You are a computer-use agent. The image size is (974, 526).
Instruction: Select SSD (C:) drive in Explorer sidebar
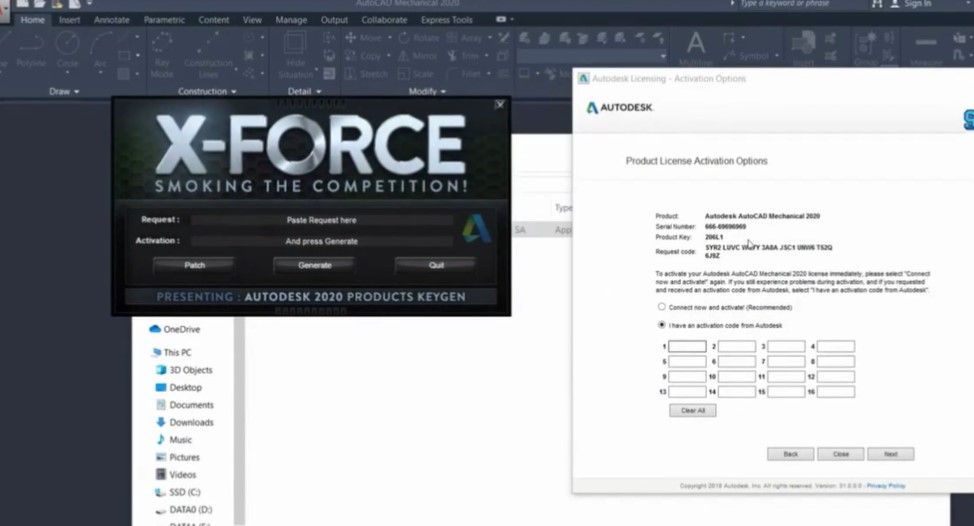pos(178,492)
